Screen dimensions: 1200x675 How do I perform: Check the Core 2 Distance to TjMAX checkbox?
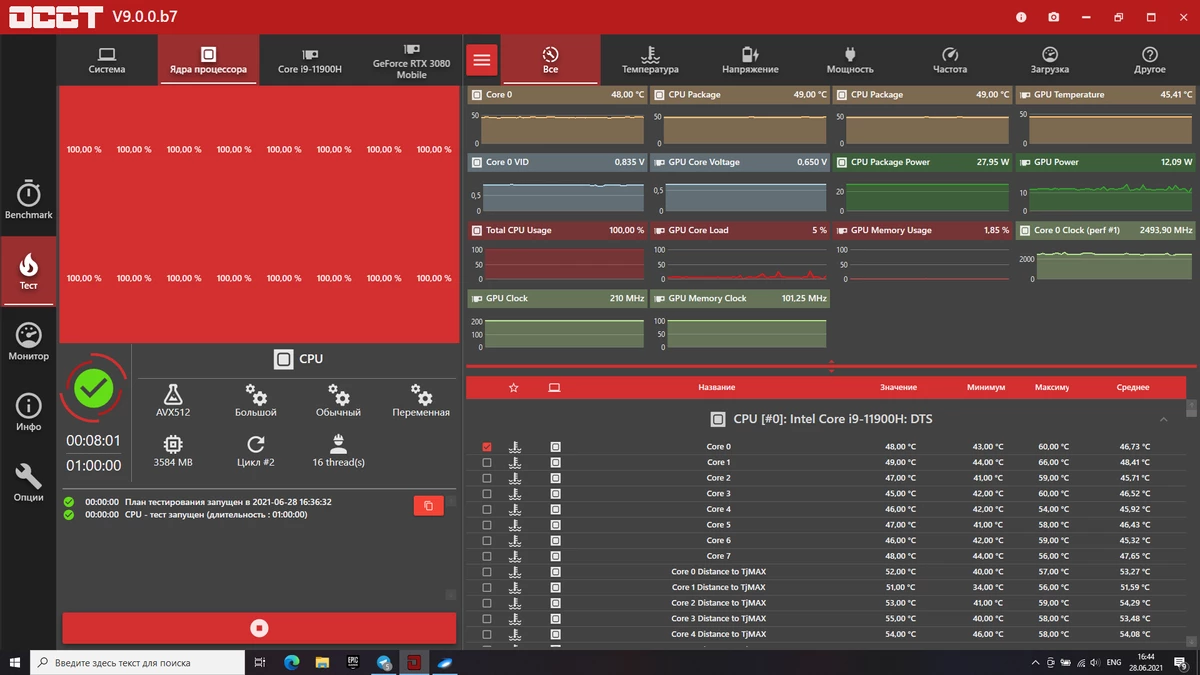pyautogui.click(x=487, y=603)
